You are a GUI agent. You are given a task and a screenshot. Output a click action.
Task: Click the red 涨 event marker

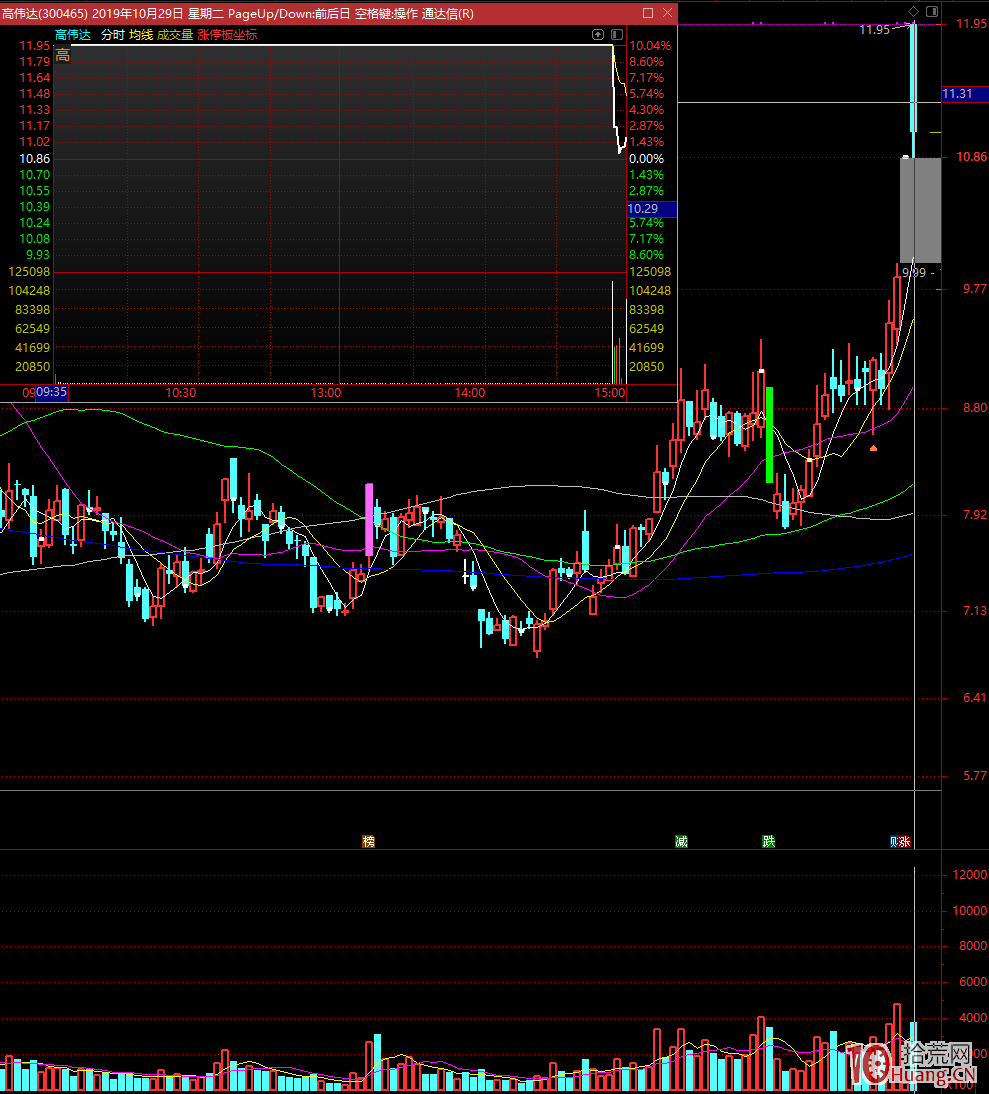point(905,842)
